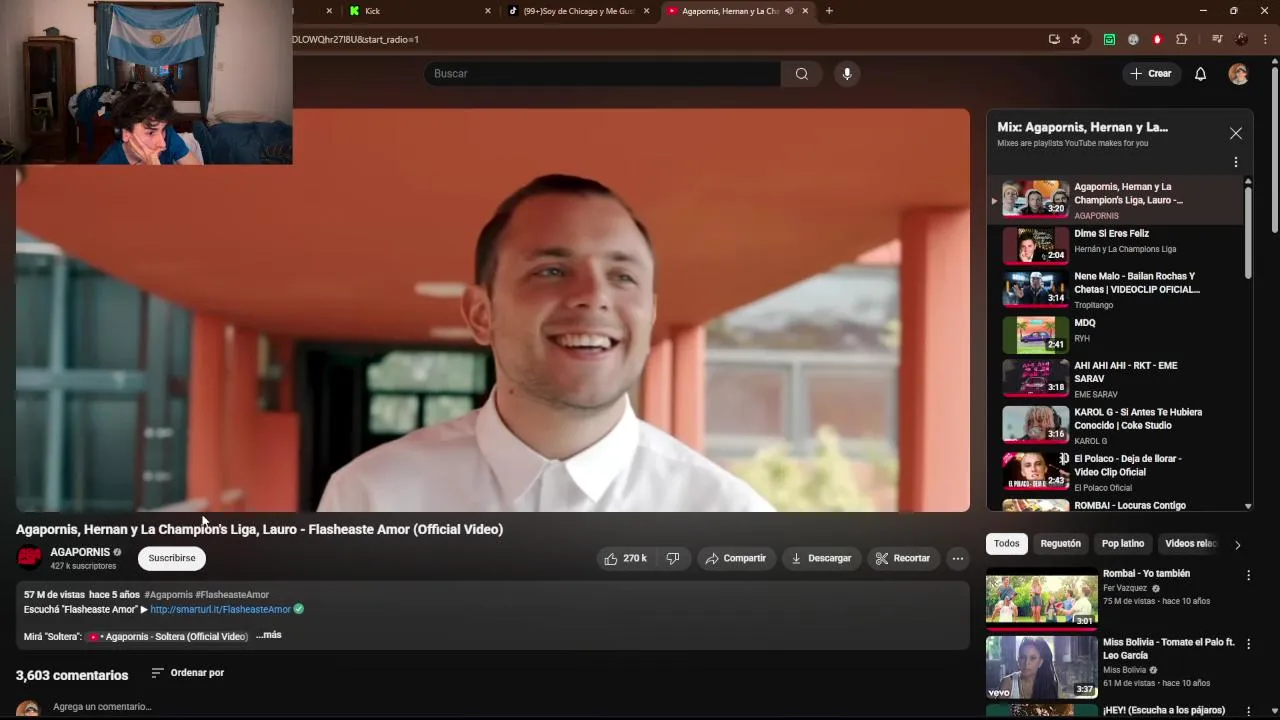Open options for Miss Bolivia video
Screen dimensions: 1280x720
(x=1248, y=643)
